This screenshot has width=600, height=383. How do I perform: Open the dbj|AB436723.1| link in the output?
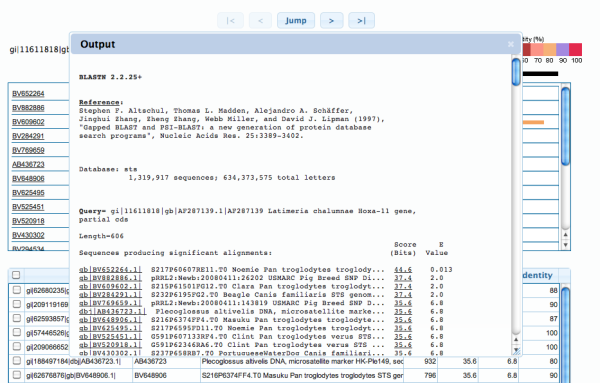(x=112, y=311)
